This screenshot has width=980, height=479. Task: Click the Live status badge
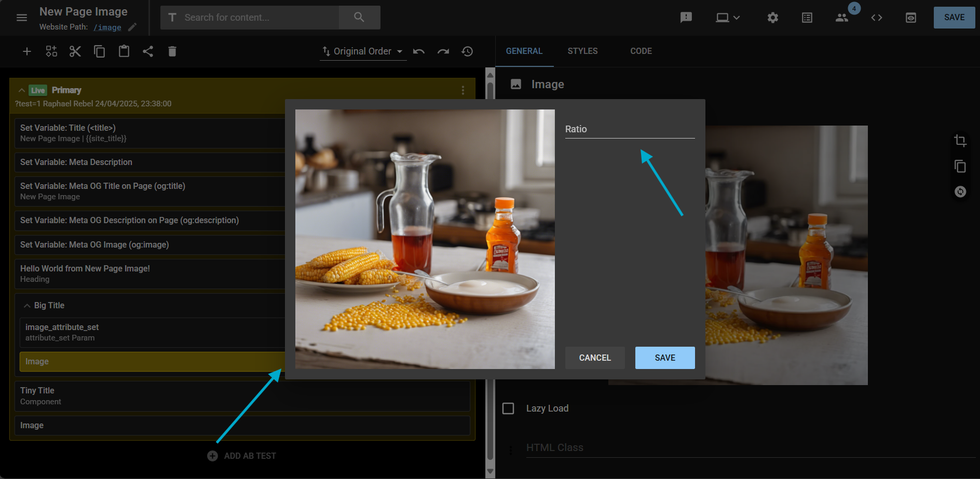point(38,91)
